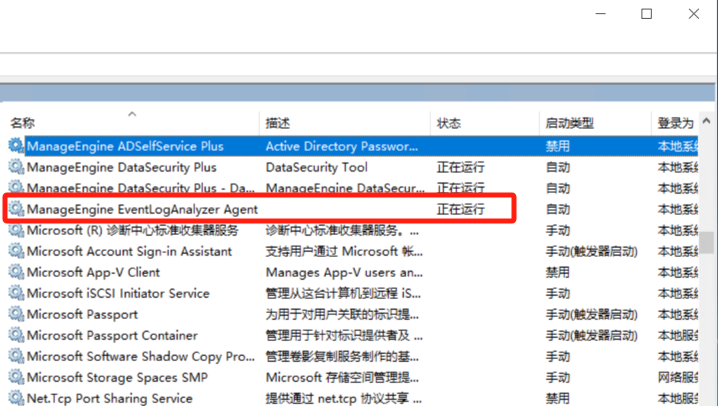Click gear icon of Microsoft Passport Container

click(16, 335)
